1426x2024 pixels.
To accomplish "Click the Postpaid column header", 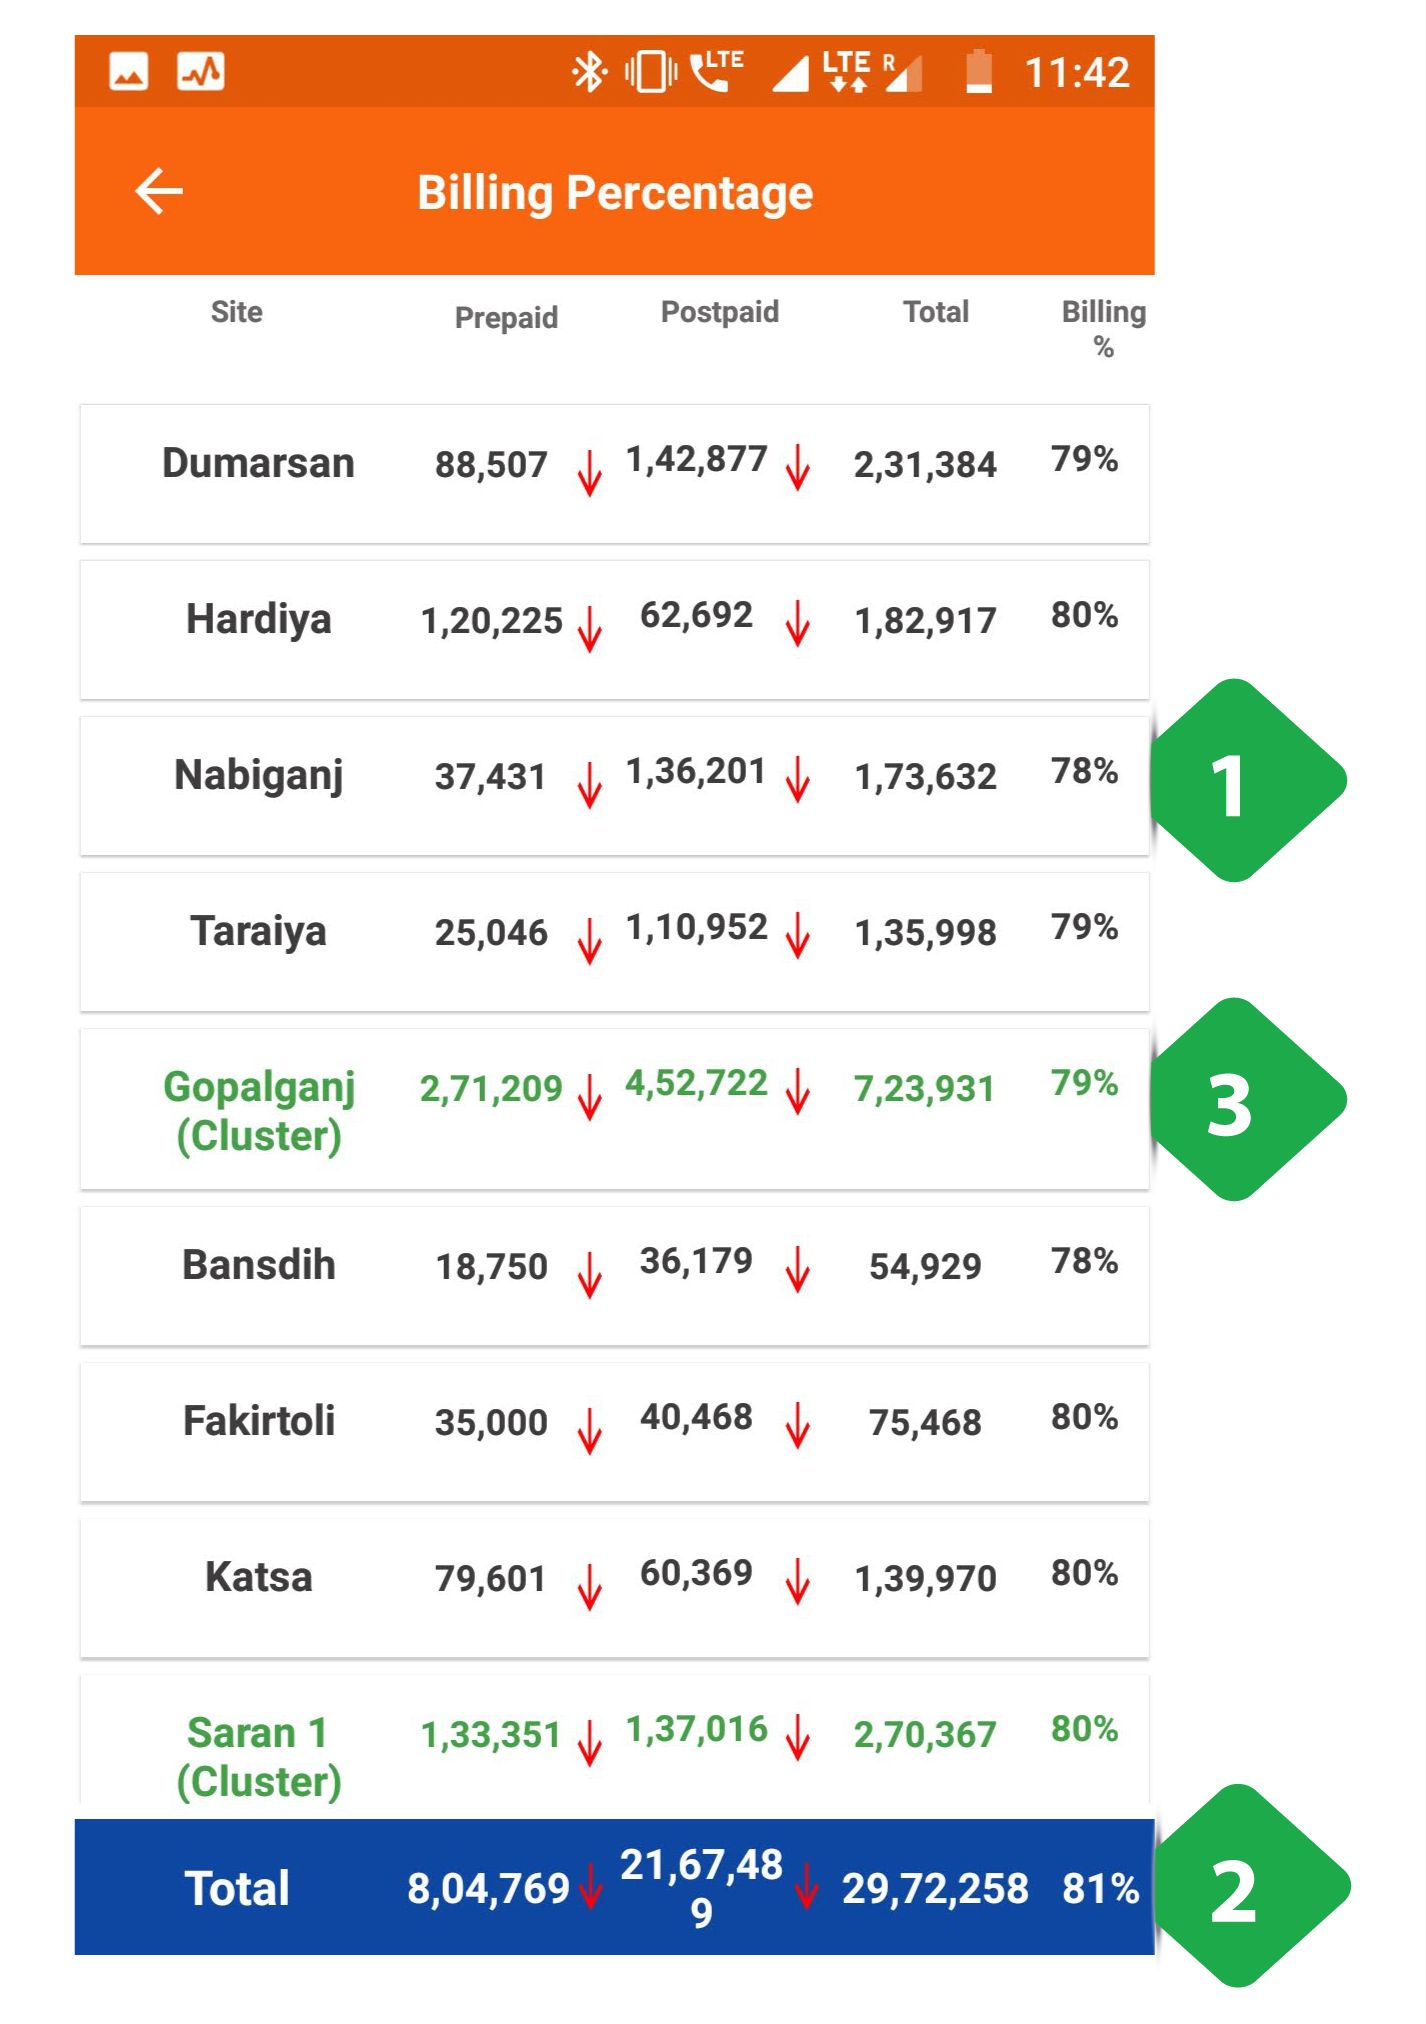I will pos(720,311).
